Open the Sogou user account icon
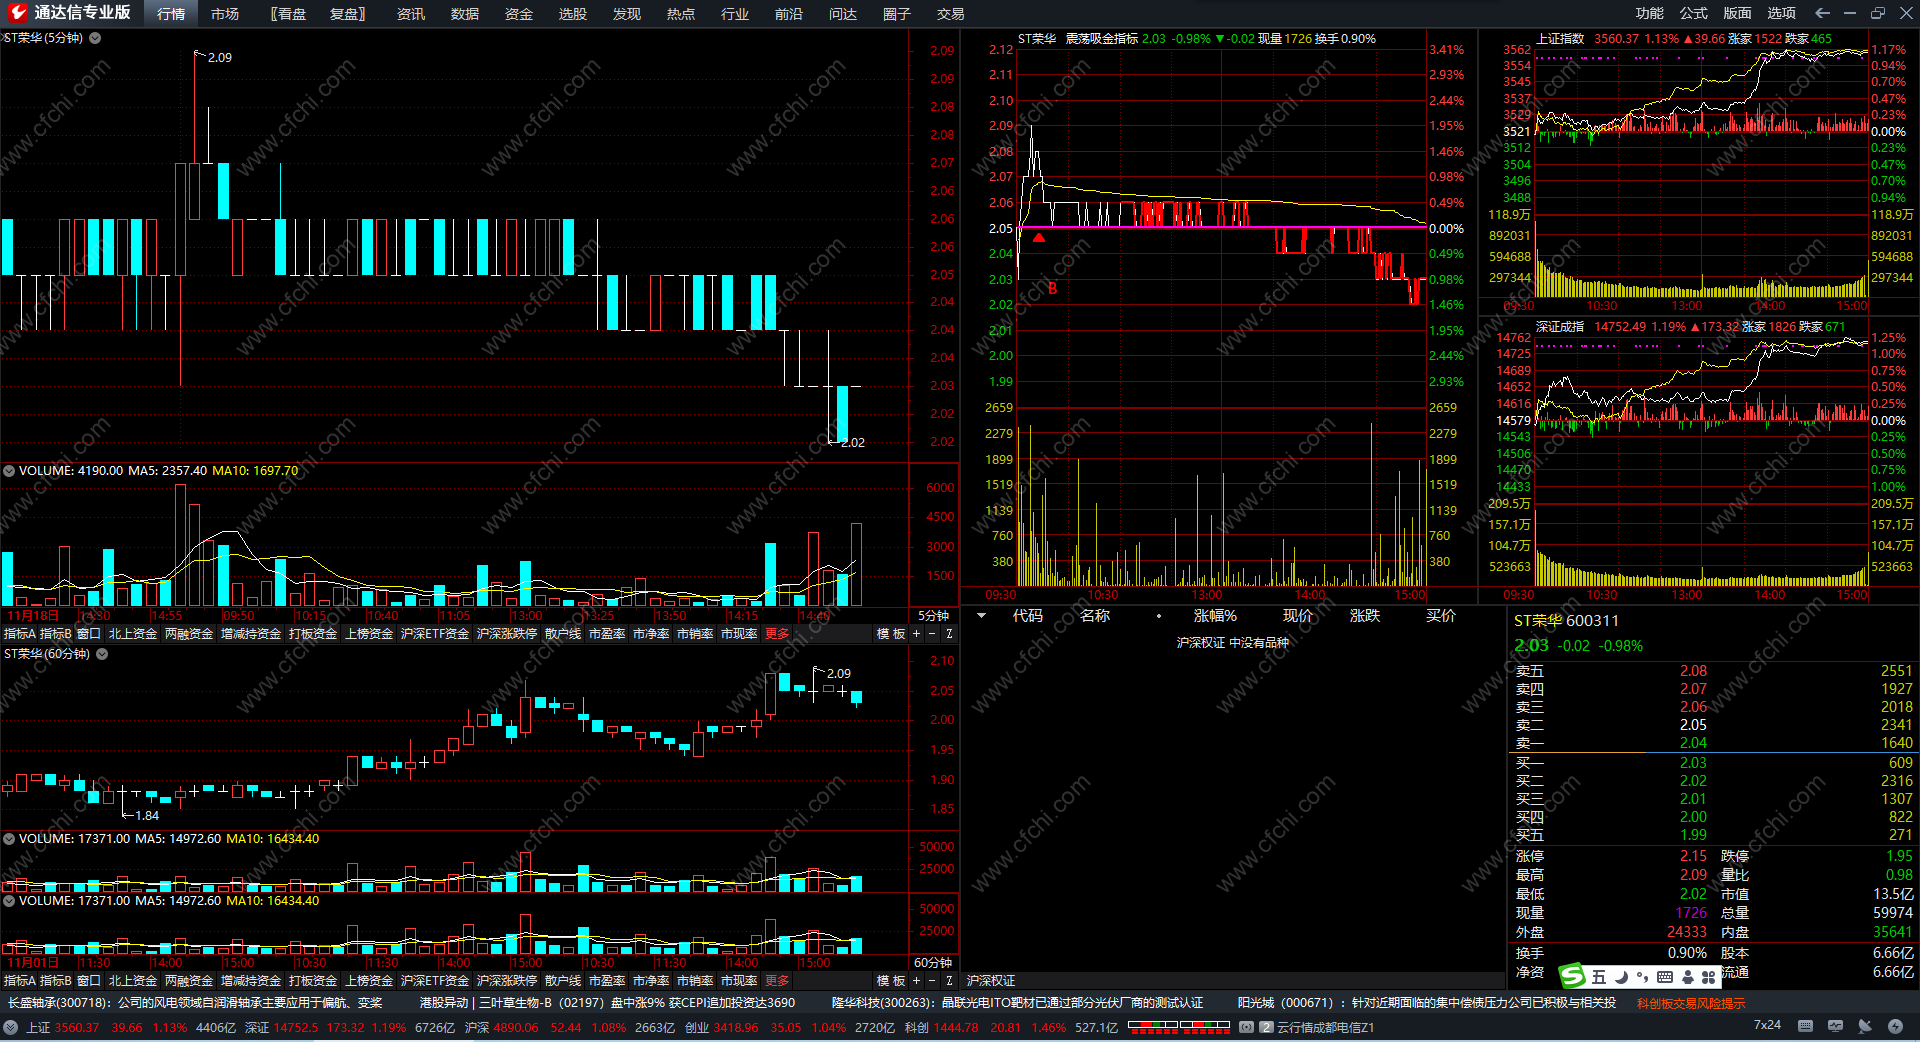This screenshot has height=1042, width=1920. (1687, 977)
